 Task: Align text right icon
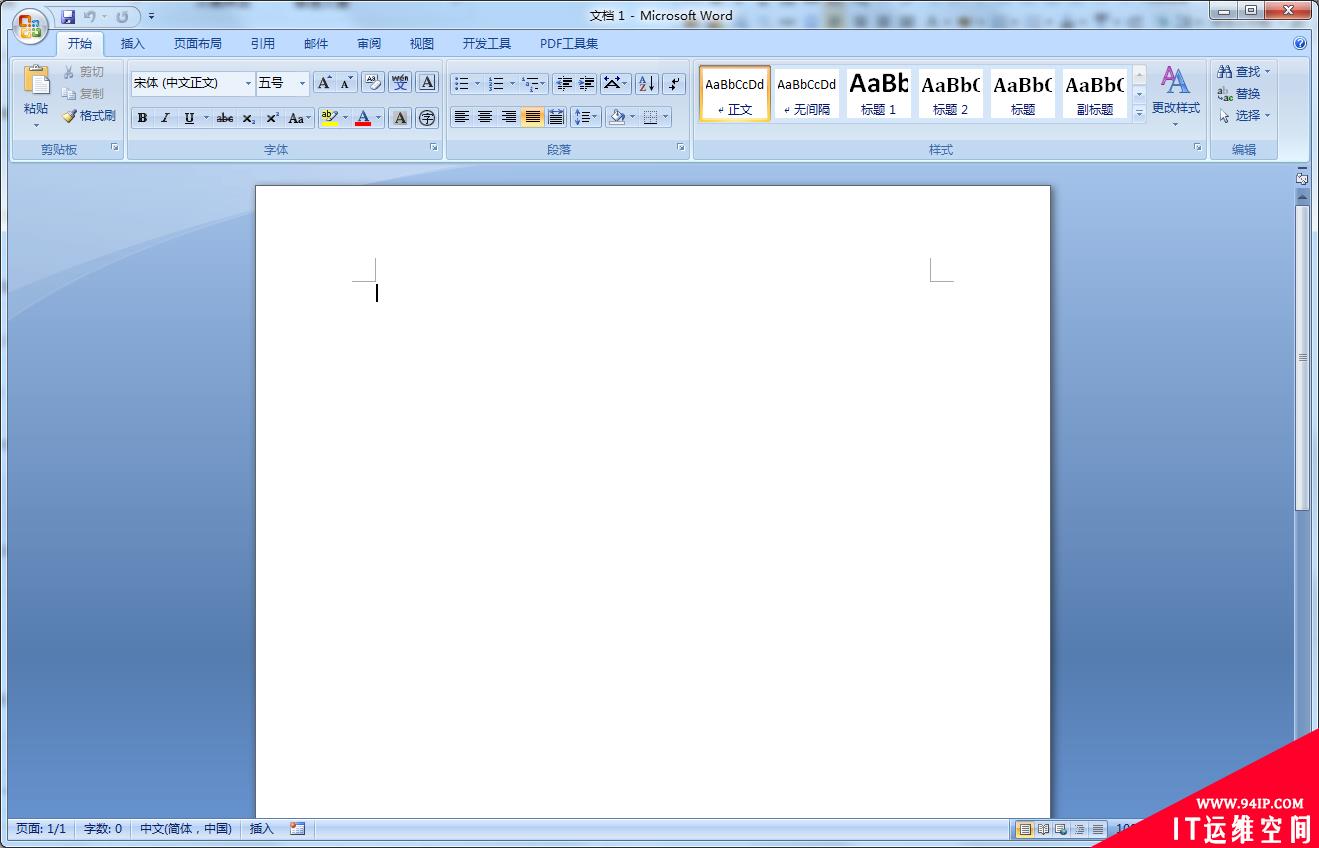pyautogui.click(x=509, y=117)
